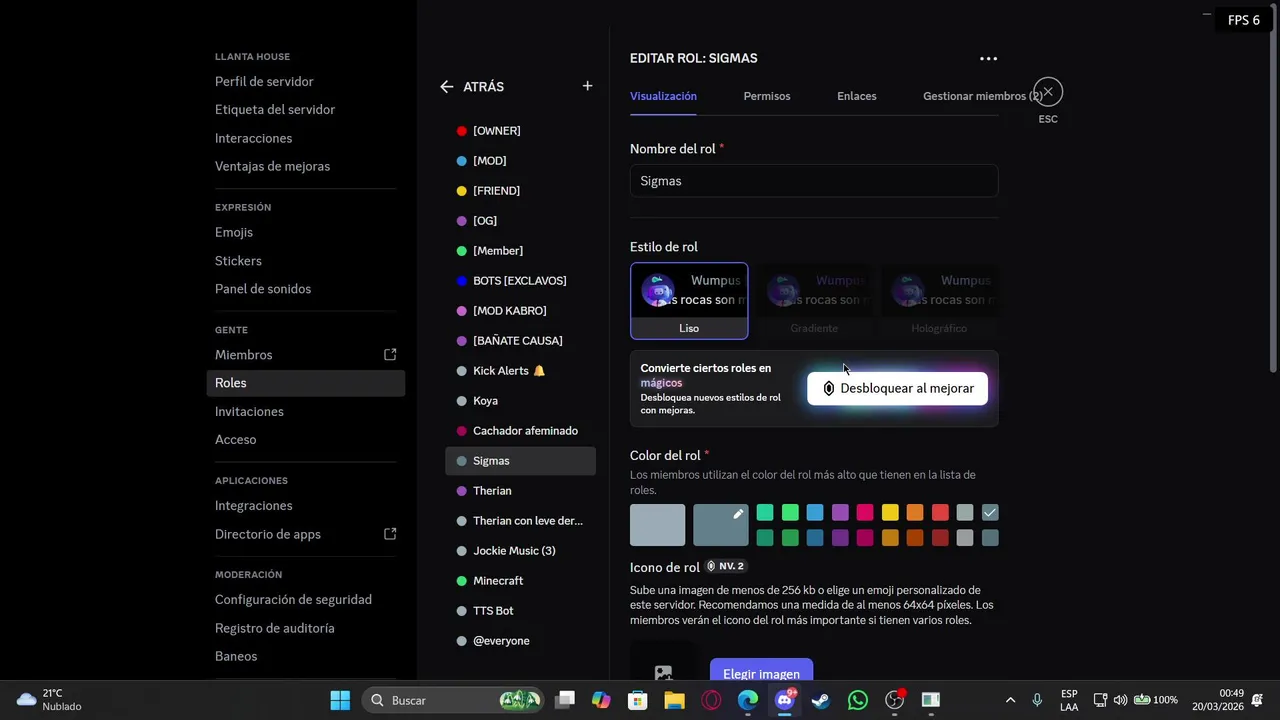Switch to the Visualización tab

(663, 96)
